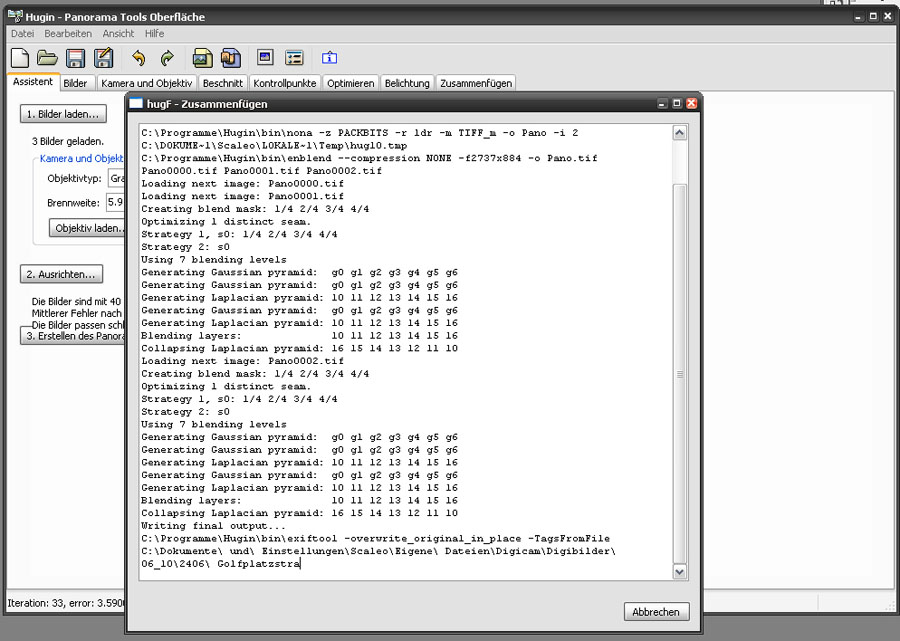Open the Datei menu
The width and height of the screenshot is (900, 641).
[x=22, y=34]
